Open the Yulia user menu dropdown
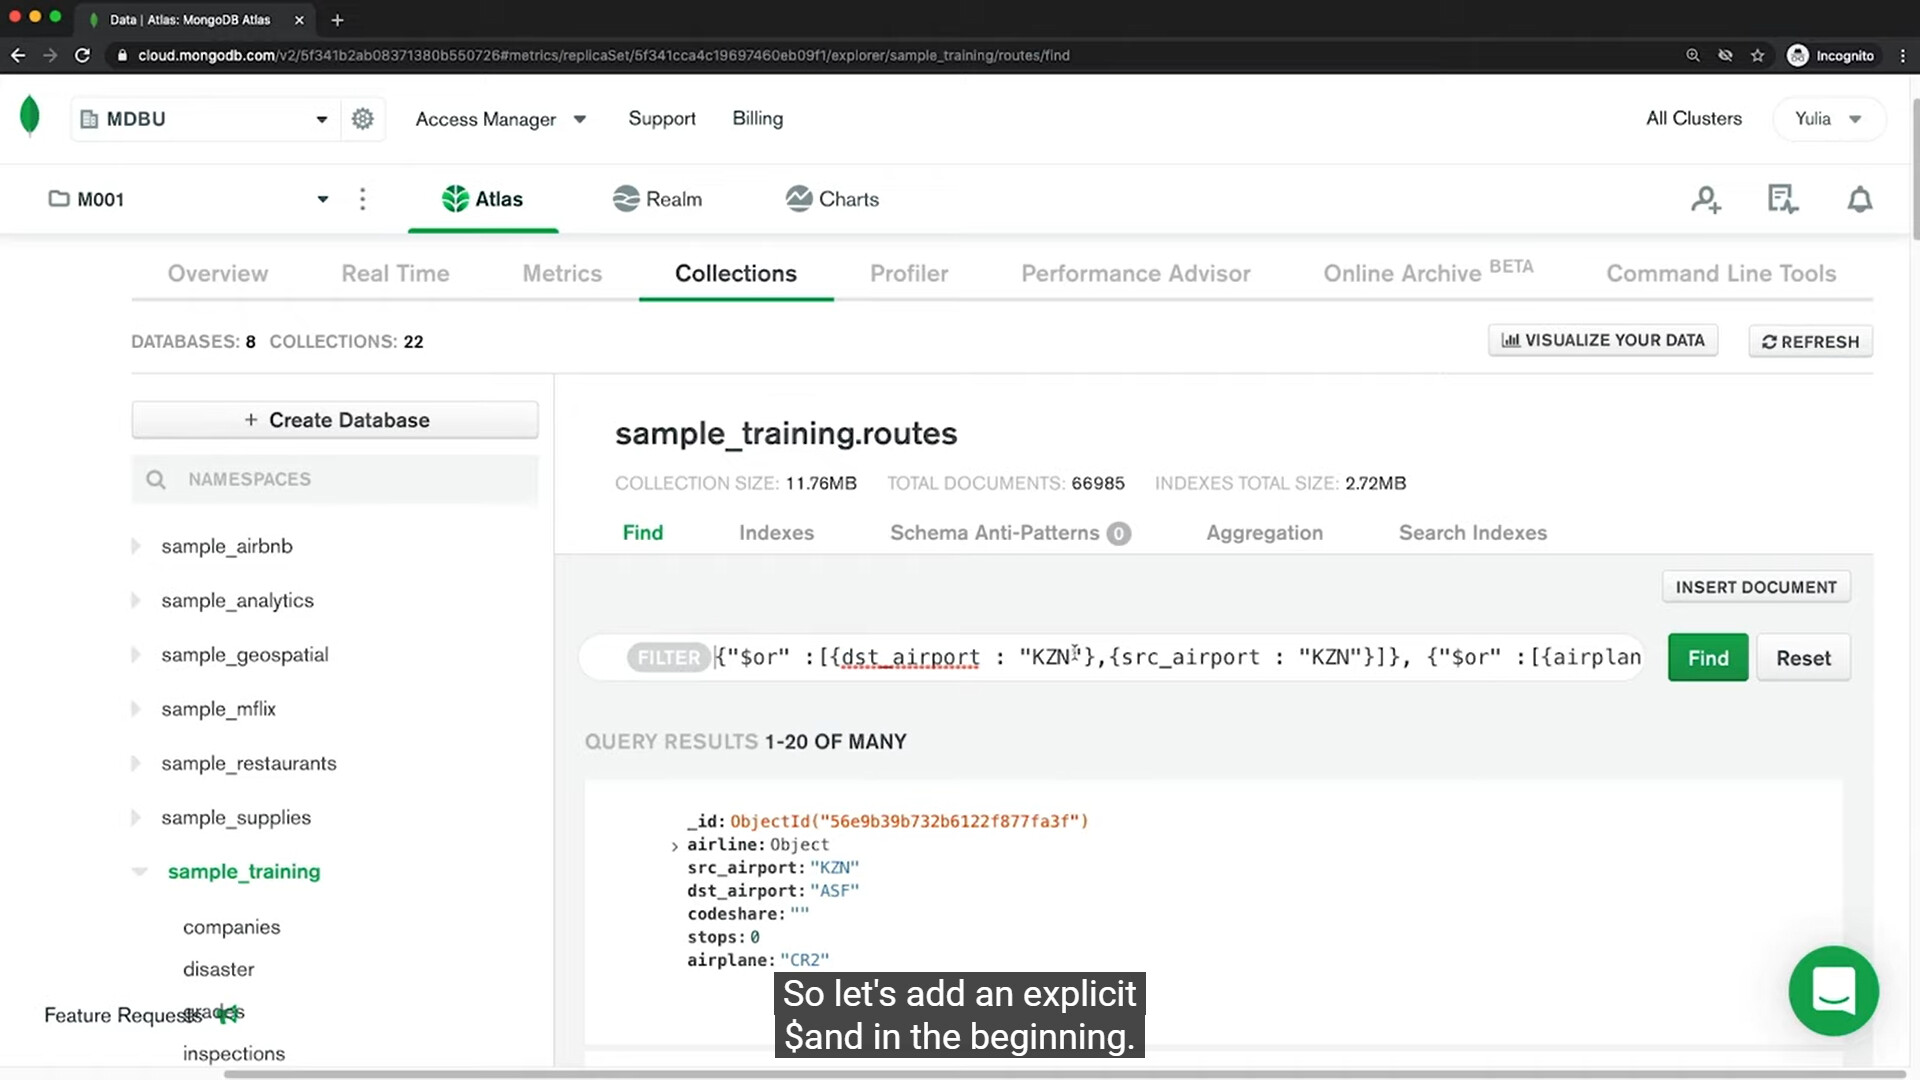The width and height of the screenshot is (1920, 1080). [1828, 119]
